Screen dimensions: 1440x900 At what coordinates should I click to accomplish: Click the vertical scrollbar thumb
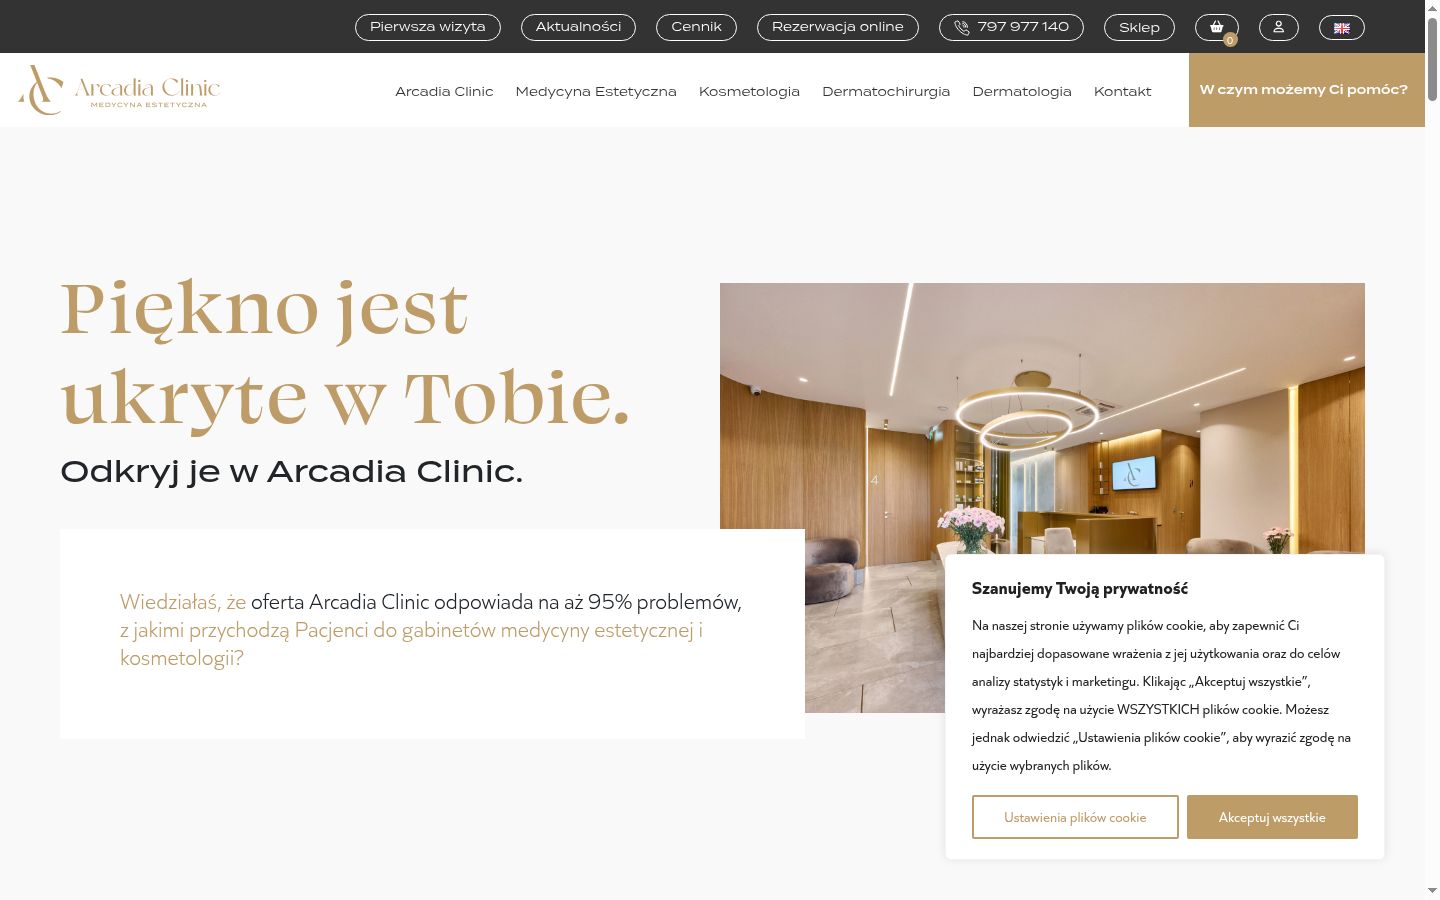[x=1432, y=60]
